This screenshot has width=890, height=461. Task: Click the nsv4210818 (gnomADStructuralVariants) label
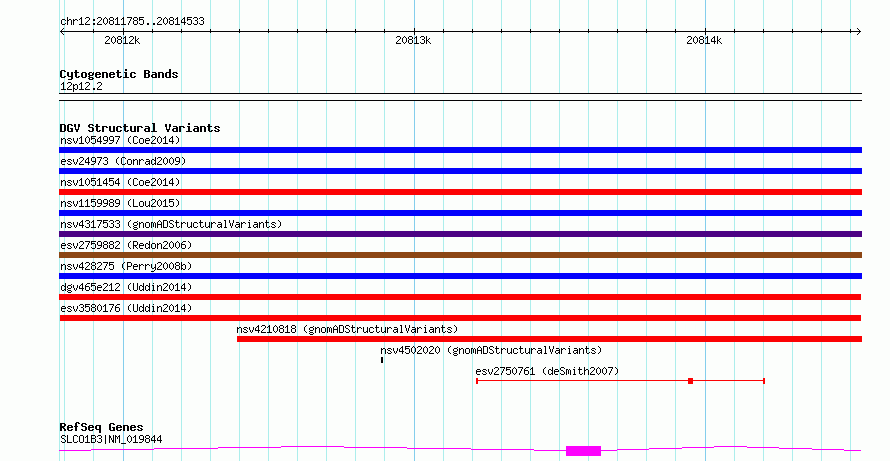(347, 329)
